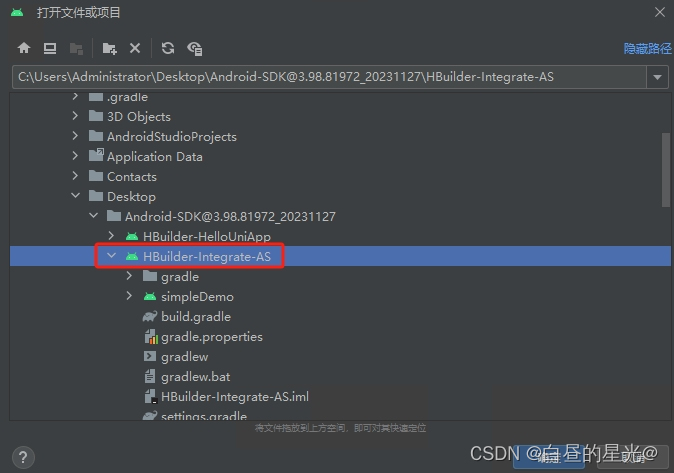Image resolution: width=674 pixels, height=473 pixels.
Task: Close the 打开文件或项目 dialog
Action: pos(660,12)
